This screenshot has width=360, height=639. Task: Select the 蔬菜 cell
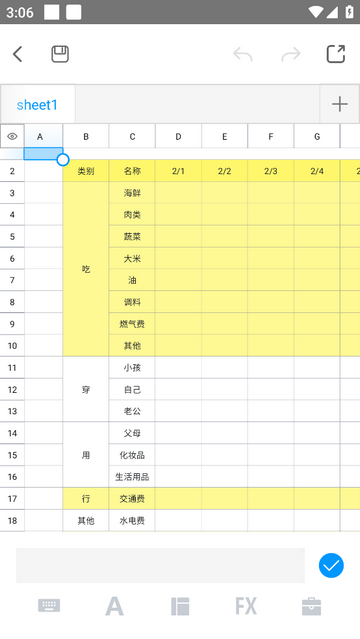[132, 236]
